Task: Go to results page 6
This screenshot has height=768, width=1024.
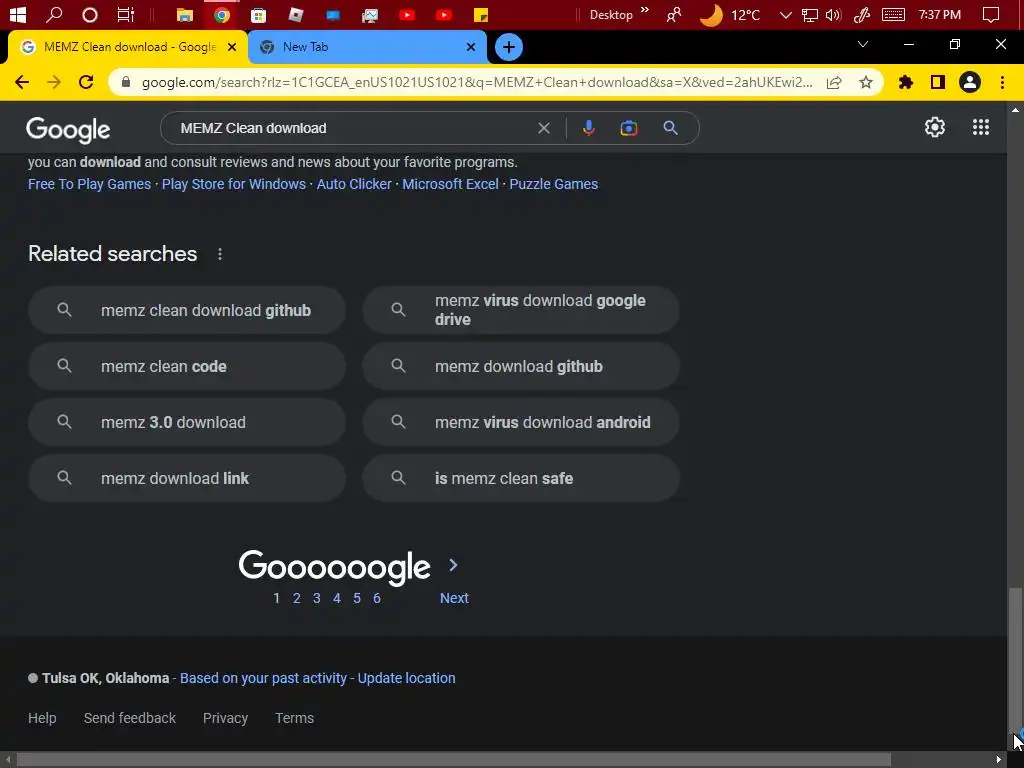Action: (377, 598)
